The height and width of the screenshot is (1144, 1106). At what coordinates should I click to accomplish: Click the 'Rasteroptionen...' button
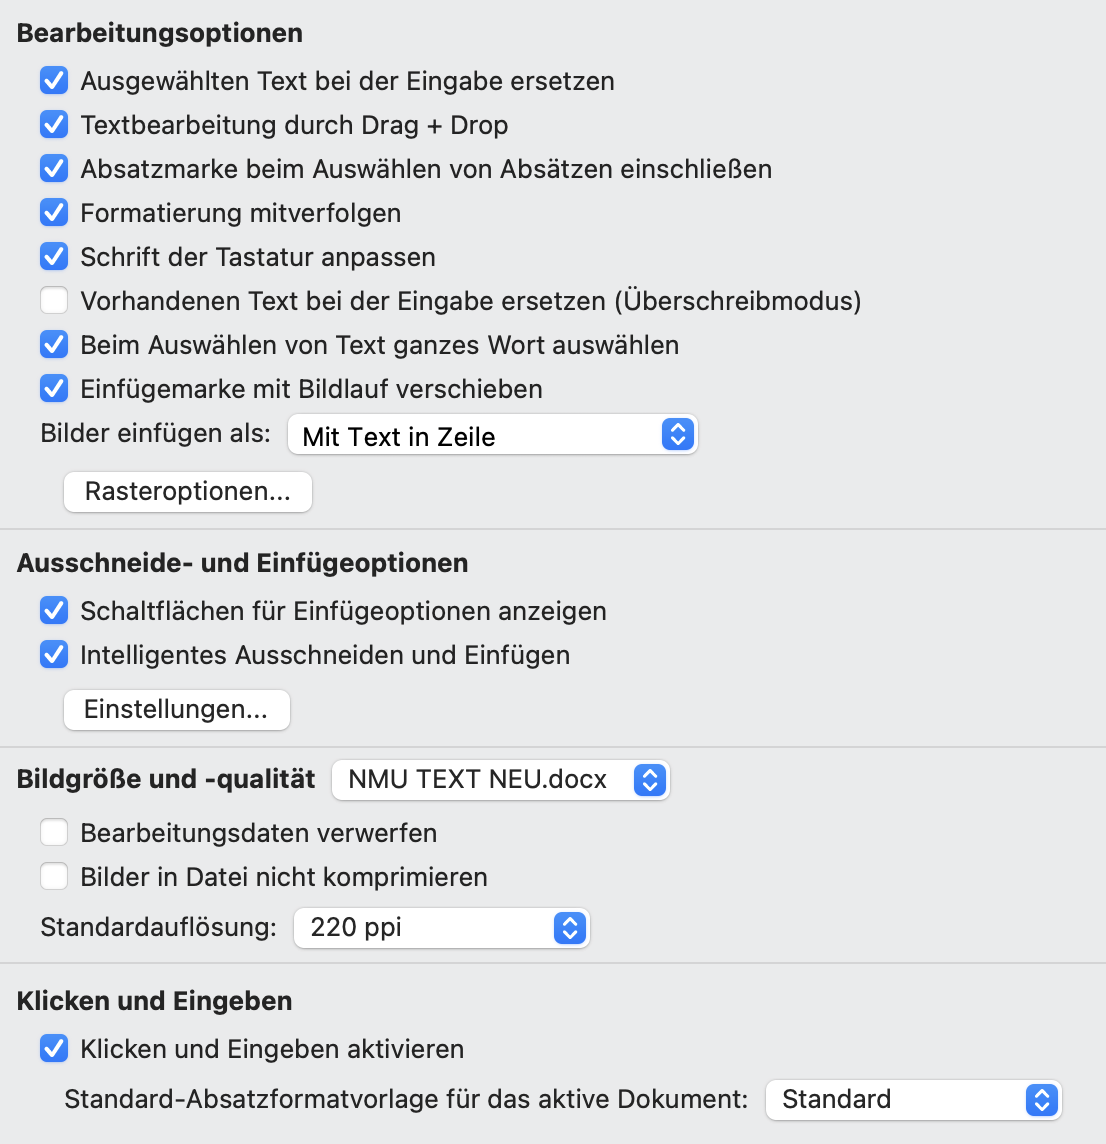[188, 492]
